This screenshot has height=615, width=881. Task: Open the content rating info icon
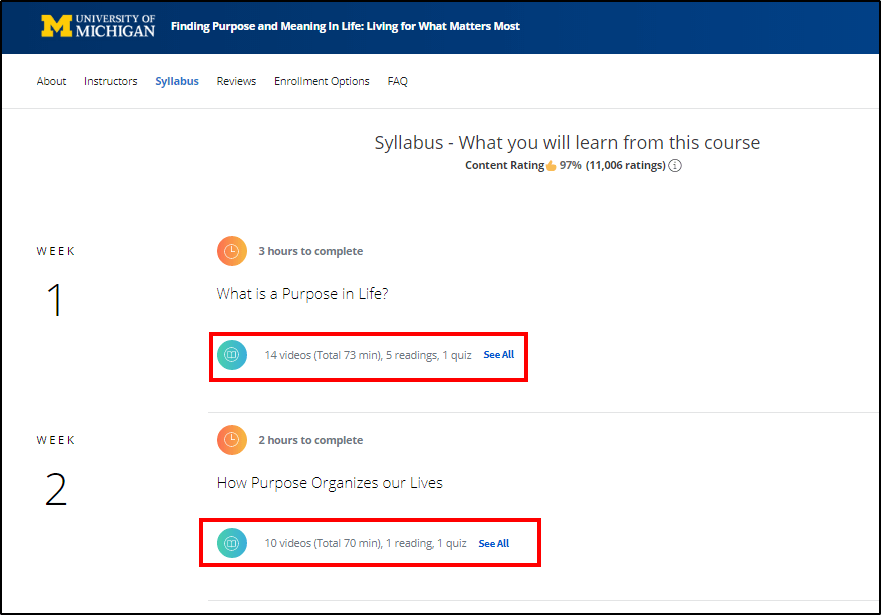[x=674, y=165]
